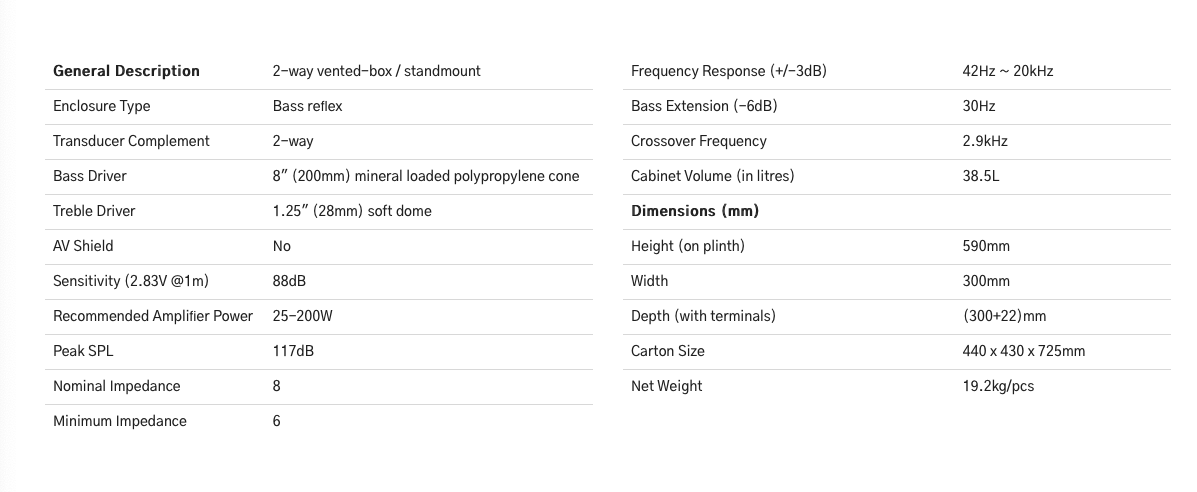This screenshot has height=492, width=1197.
Task: Click the Bass Extension 30Hz value
Action: (979, 106)
